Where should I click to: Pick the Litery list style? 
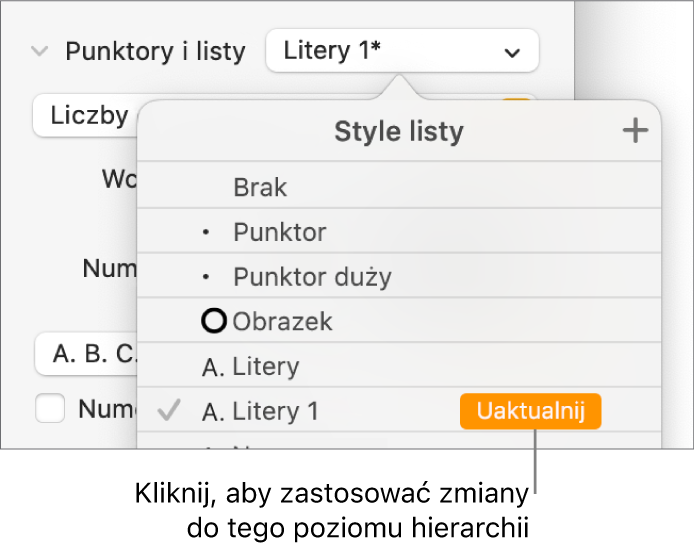pyautogui.click(x=399, y=366)
